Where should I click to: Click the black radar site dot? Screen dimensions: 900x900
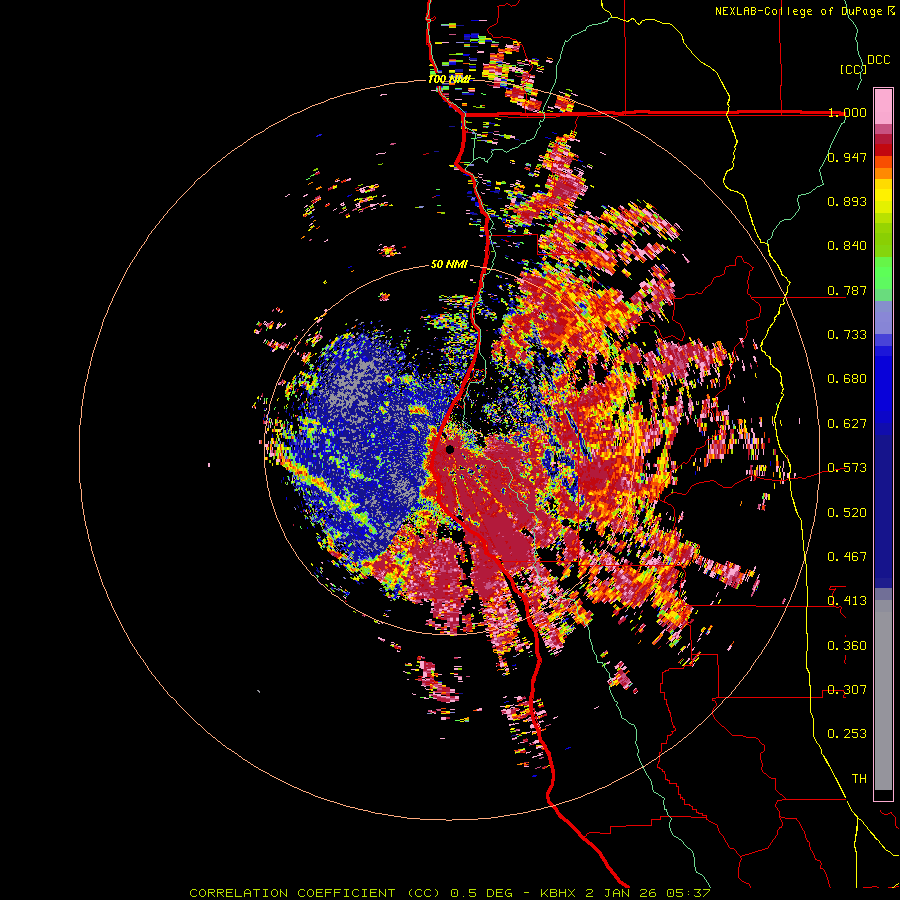pyautogui.click(x=450, y=449)
